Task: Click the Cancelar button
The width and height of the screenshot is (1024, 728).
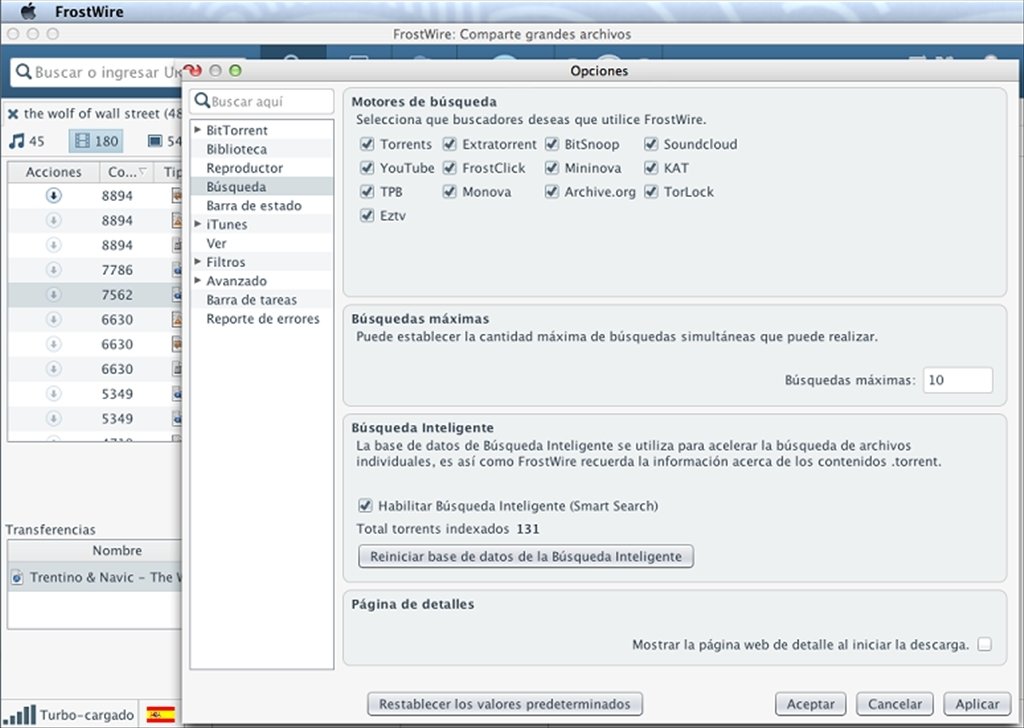Action: click(x=895, y=704)
